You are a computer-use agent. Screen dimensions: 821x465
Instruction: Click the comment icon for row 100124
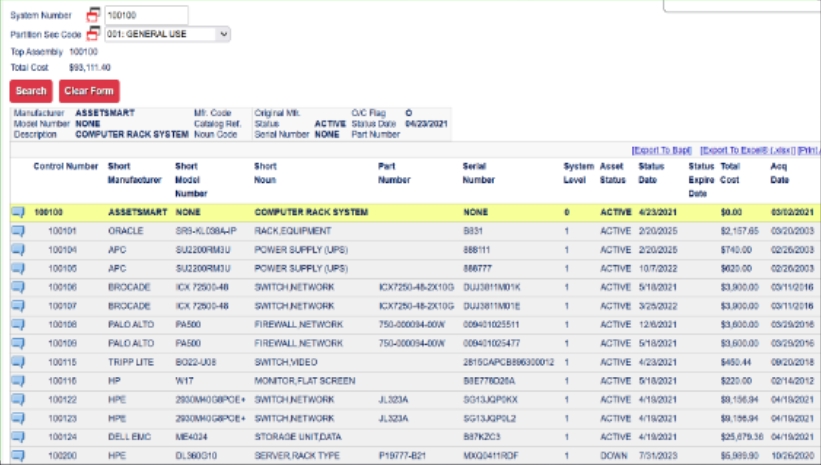pyautogui.click(x=18, y=437)
